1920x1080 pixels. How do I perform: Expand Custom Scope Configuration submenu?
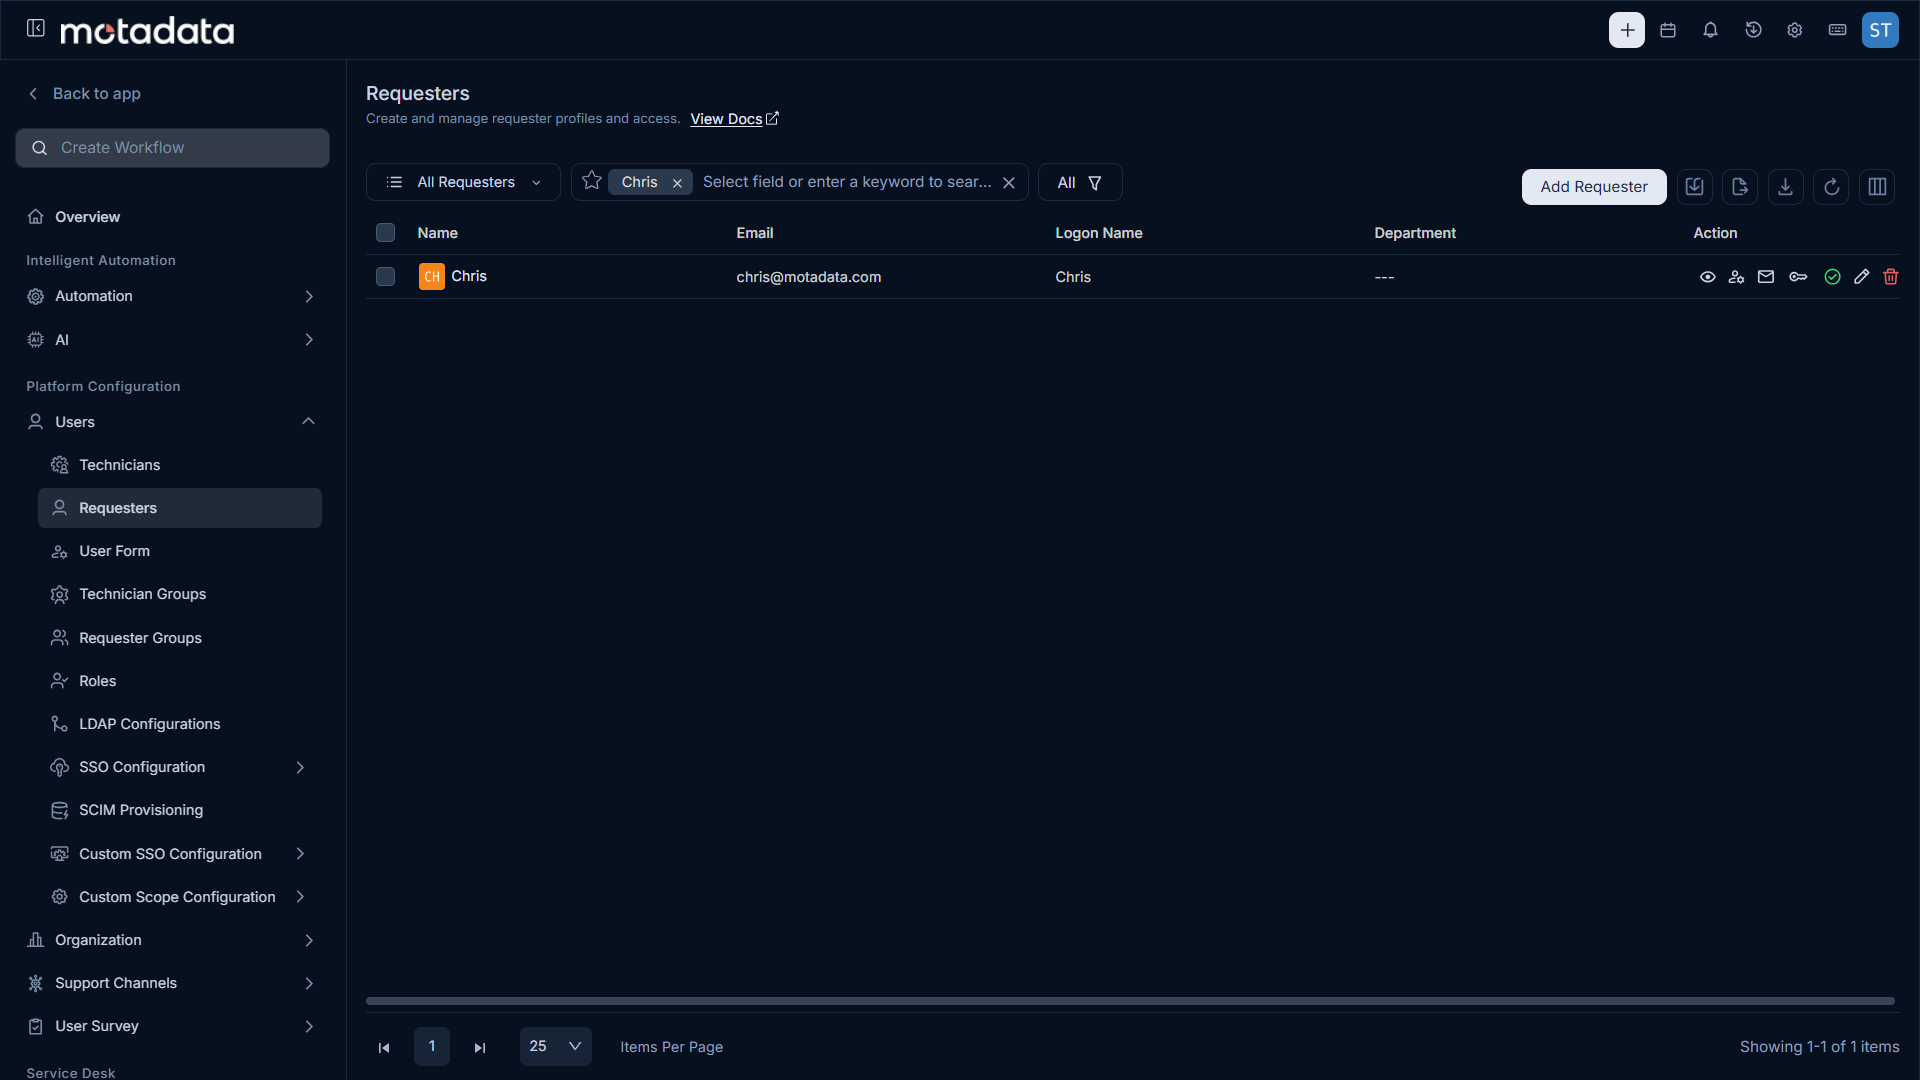(180, 897)
